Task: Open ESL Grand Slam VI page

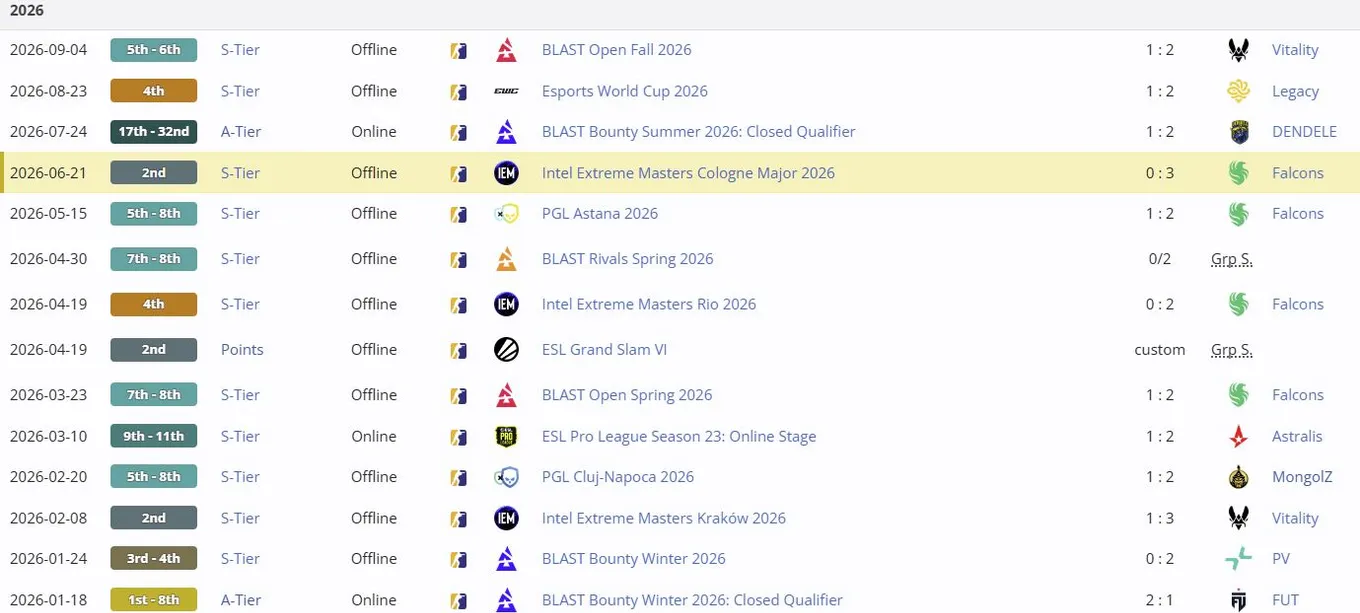Action: tap(604, 350)
